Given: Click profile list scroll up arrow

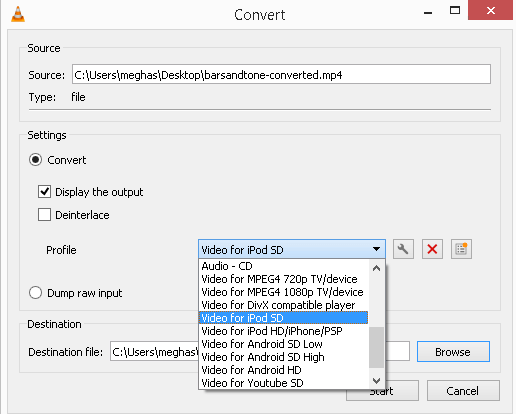Looking at the screenshot, I should pyautogui.click(x=377, y=268).
